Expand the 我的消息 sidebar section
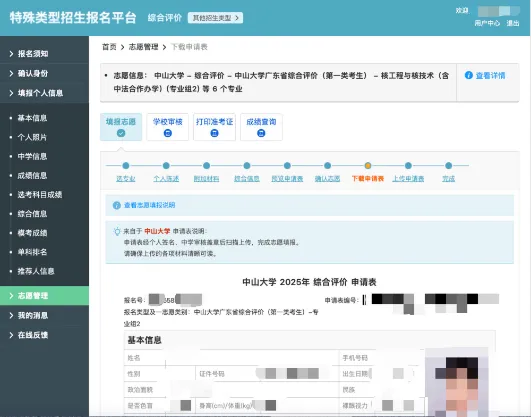This screenshot has height=417, width=531. pos(44,315)
